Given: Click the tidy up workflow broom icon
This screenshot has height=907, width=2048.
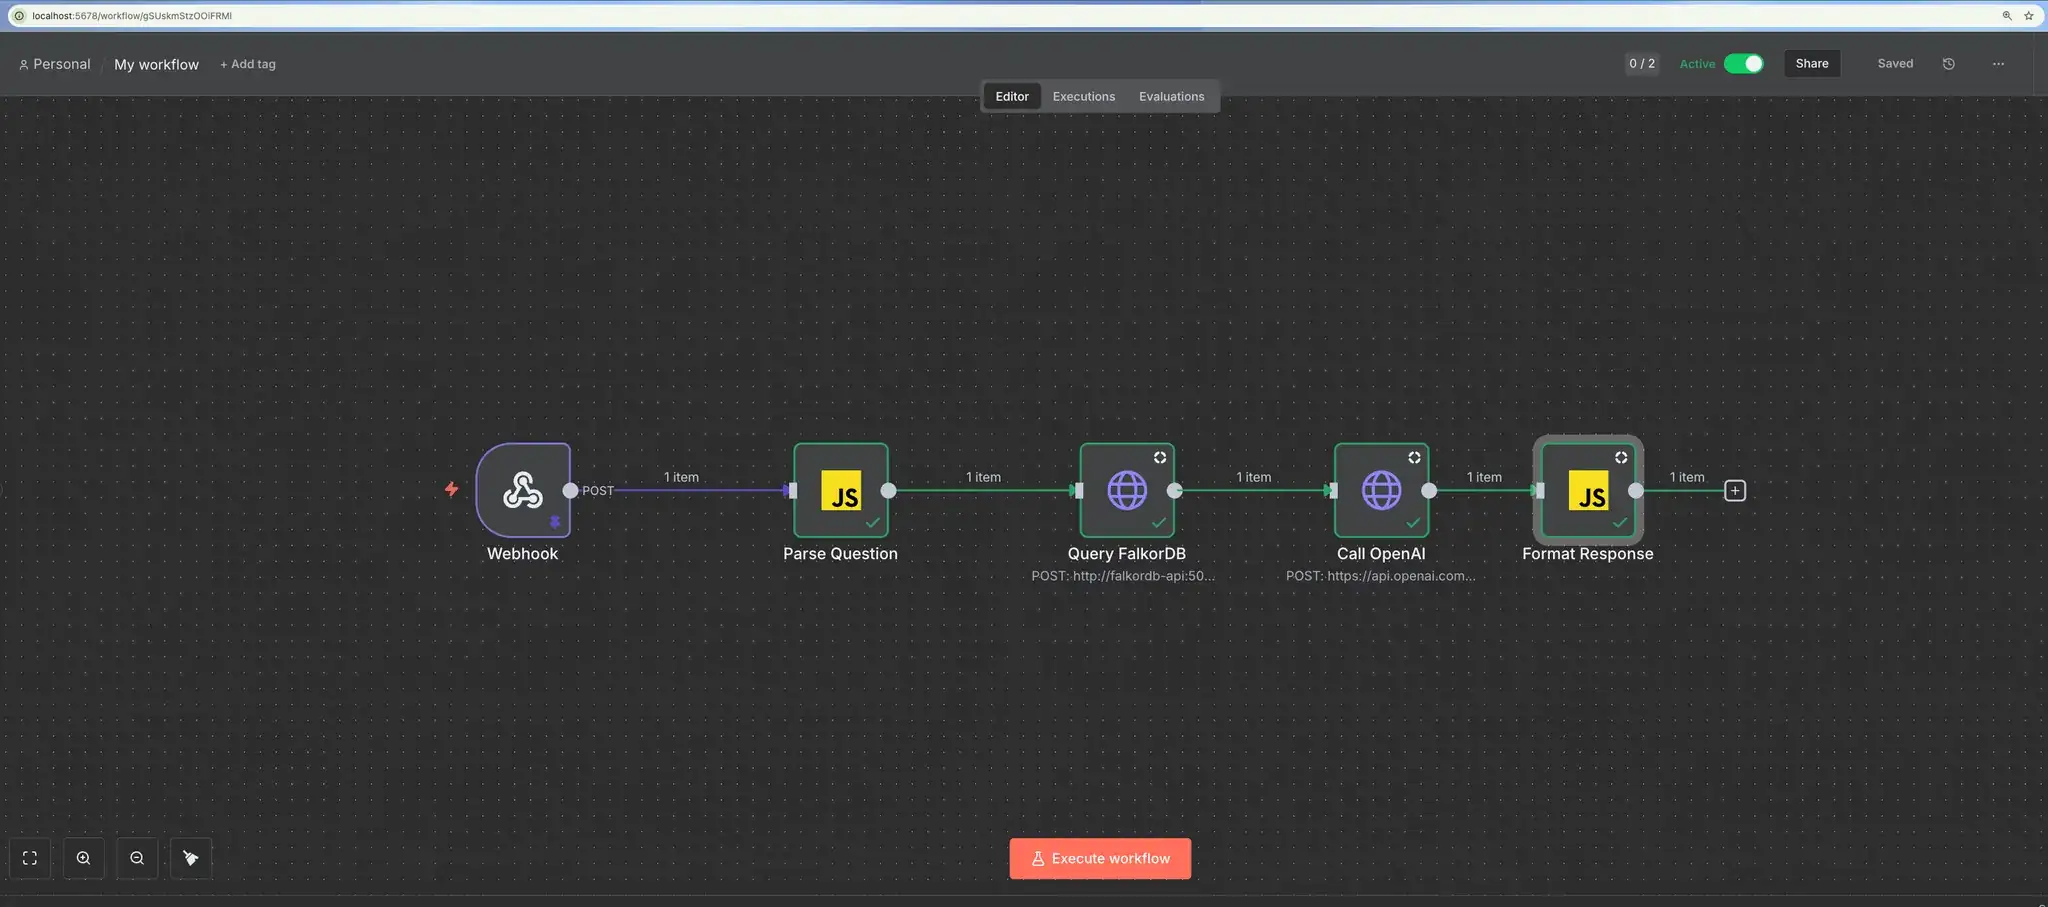Looking at the screenshot, I should [190, 857].
